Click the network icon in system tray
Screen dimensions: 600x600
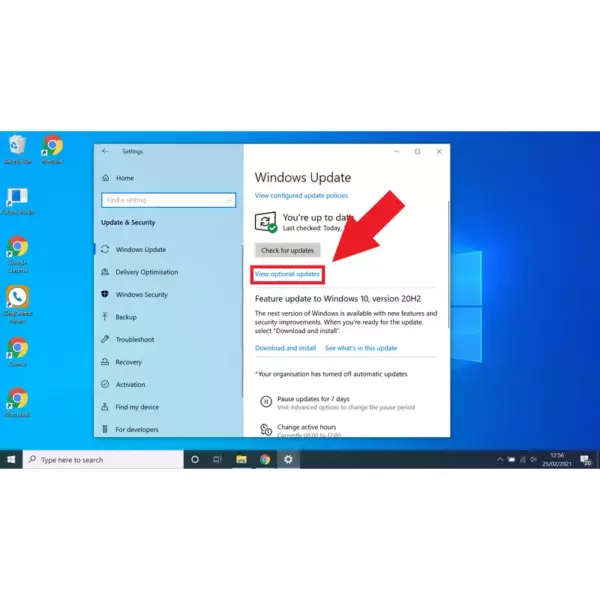523,460
